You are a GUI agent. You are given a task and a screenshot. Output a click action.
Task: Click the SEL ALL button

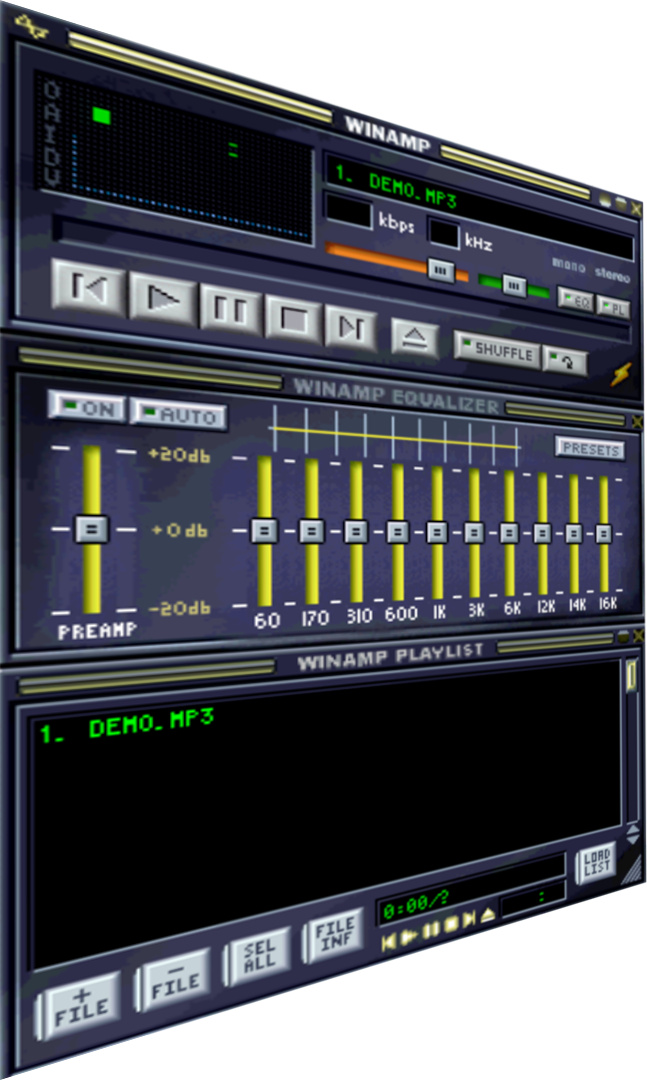[258, 957]
